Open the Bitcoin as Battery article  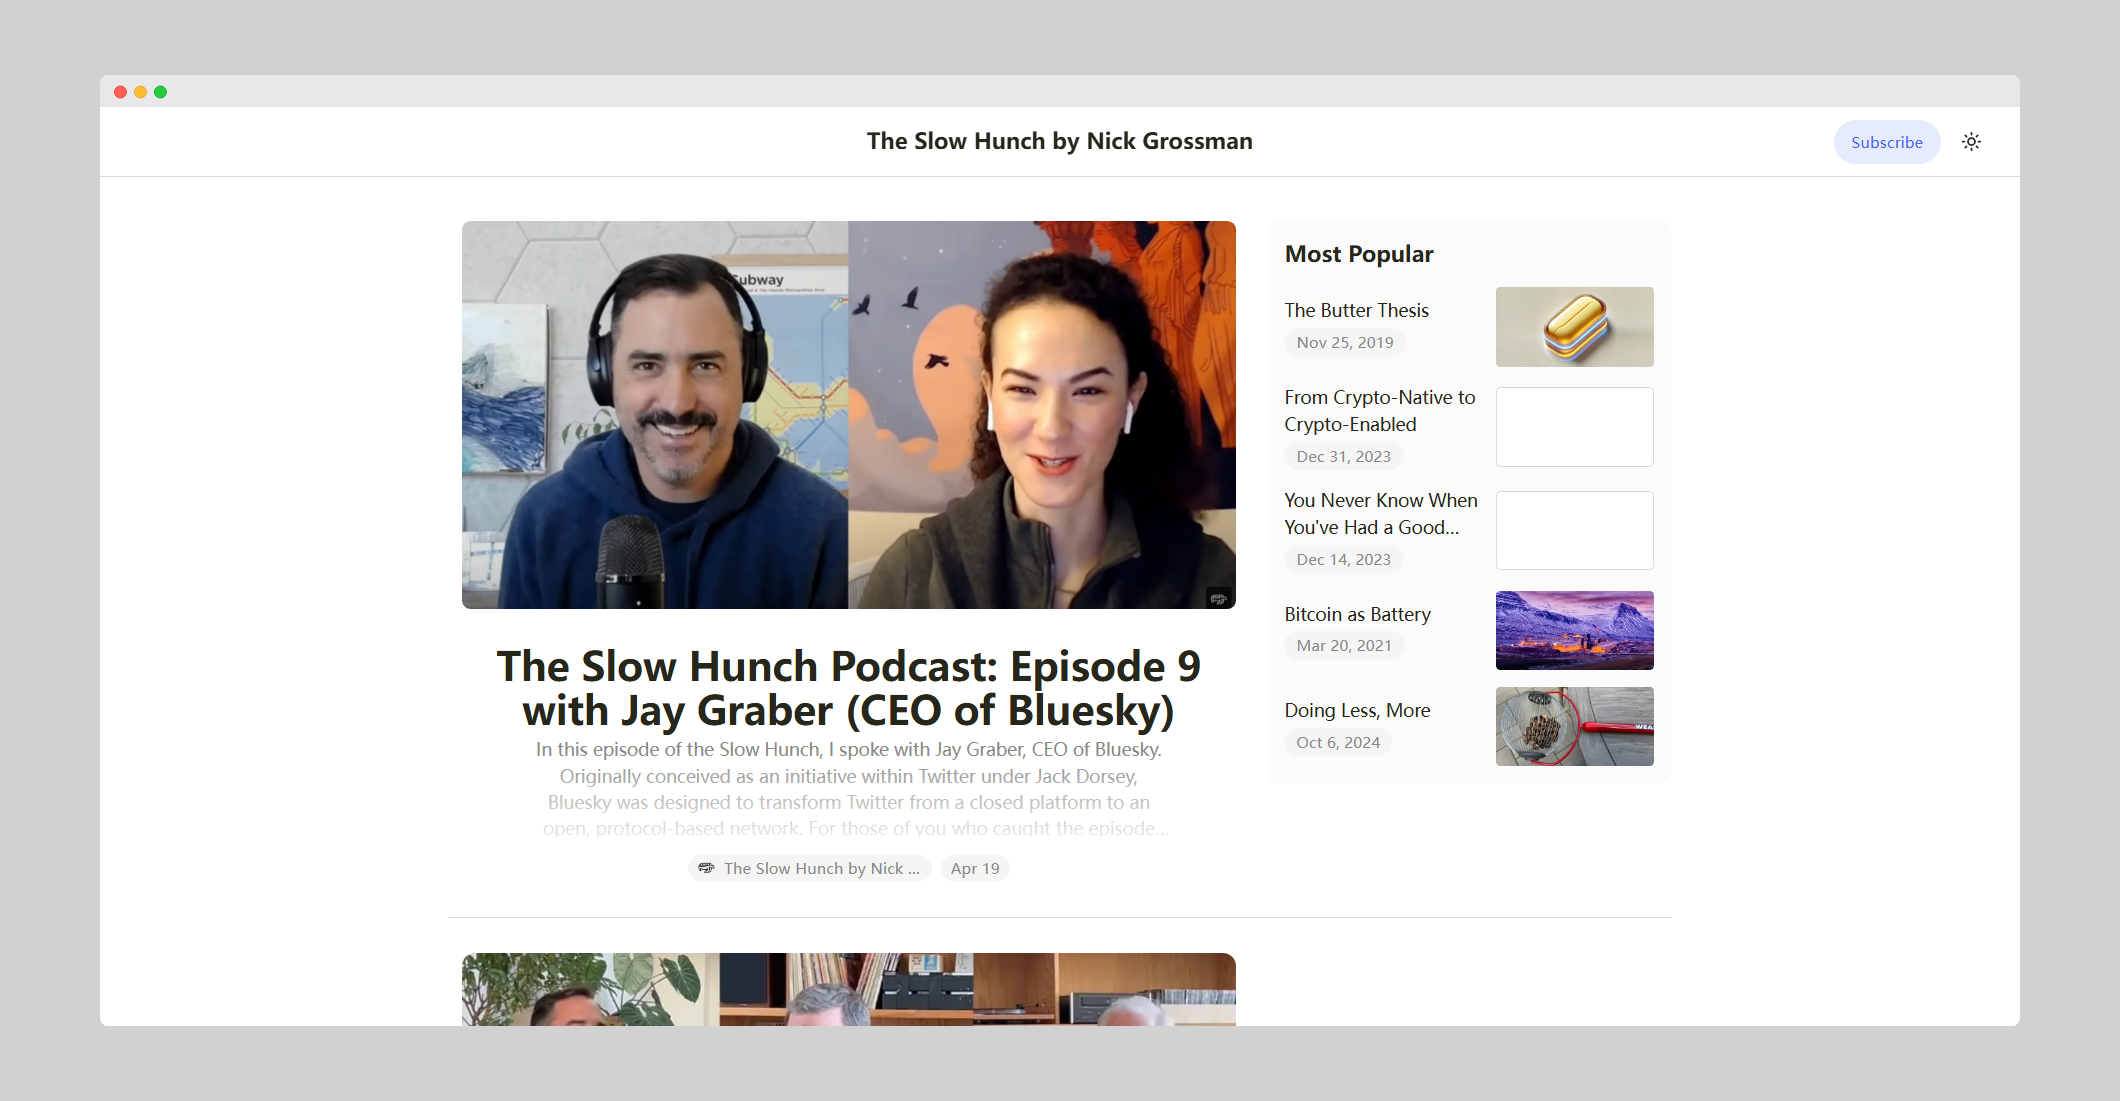pyautogui.click(x=1357, y=614)
